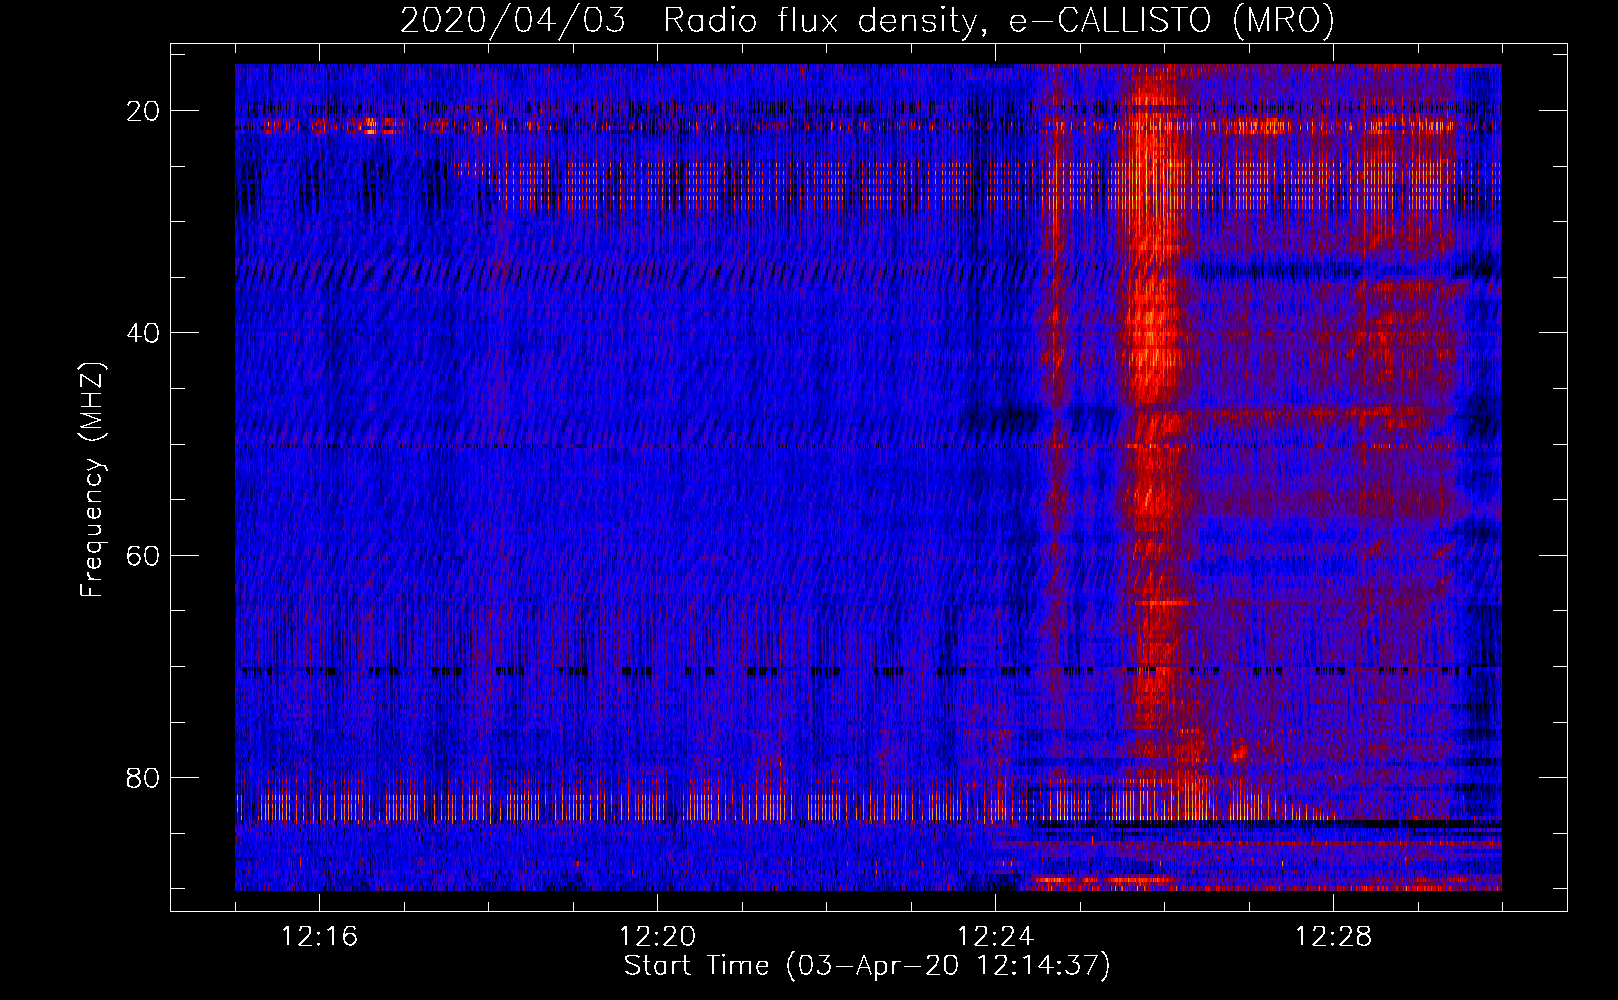The image size is (1618, 1000).
Task: Click the 20 MHz frequency tick label
Action: pyautogui.click(x=143, y=111)
